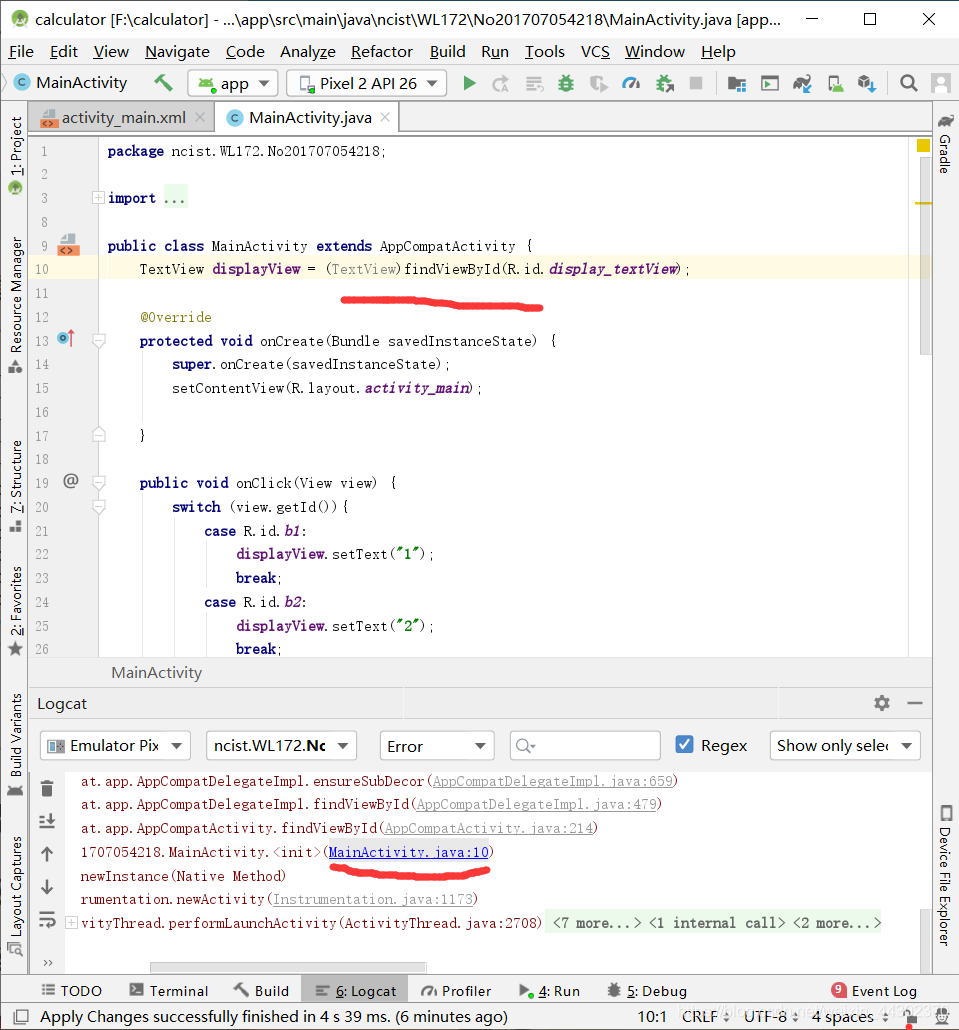
Task: Open the Pixel 2 API 26 device dropdown
Action: (365, 83)
